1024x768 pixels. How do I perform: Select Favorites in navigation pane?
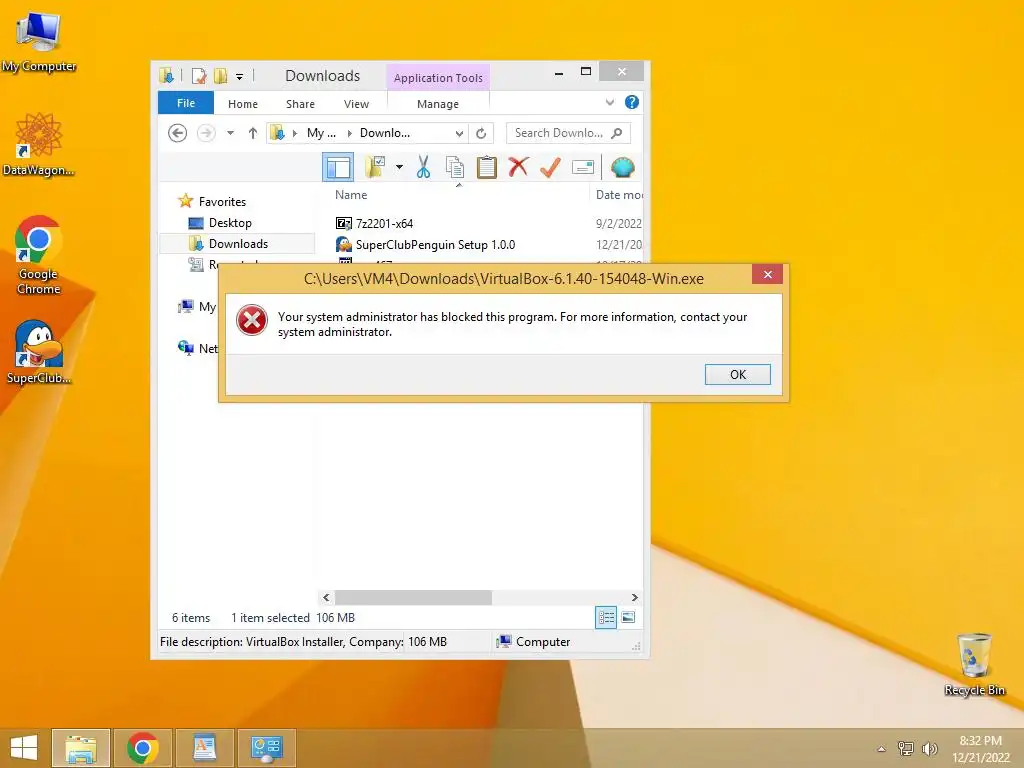pyautogui.click(x=223, y=202)
